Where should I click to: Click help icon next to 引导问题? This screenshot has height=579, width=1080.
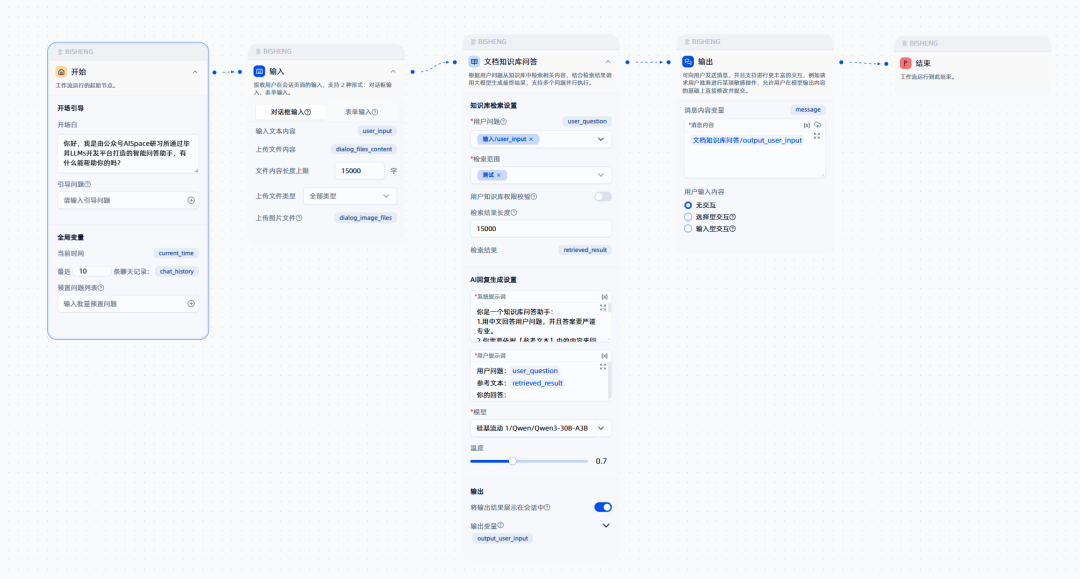point(87,185)
